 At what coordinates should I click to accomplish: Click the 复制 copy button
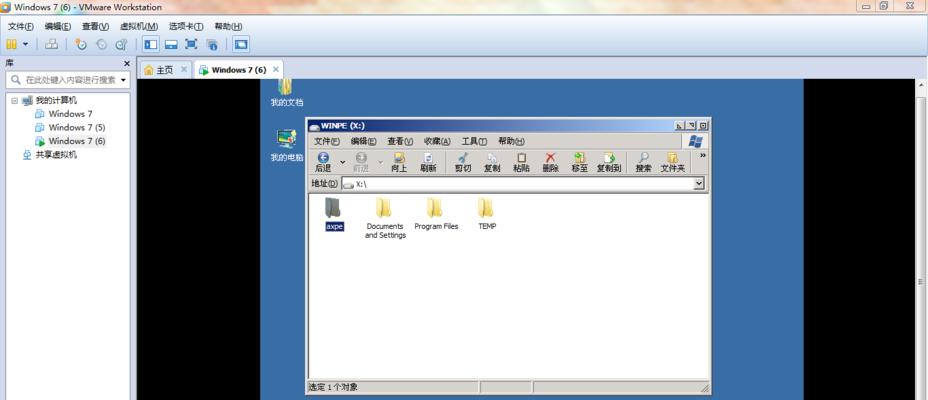[x=492, y=162]
